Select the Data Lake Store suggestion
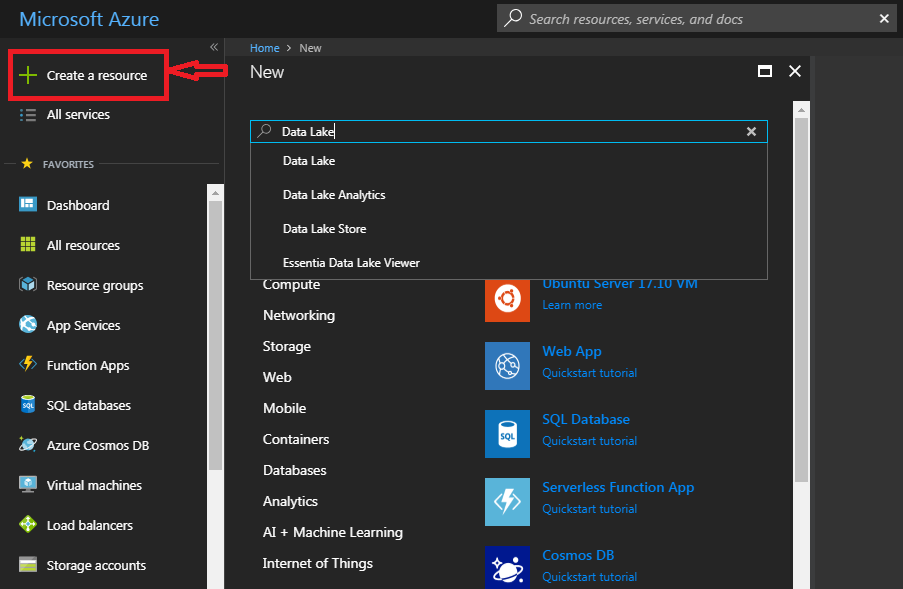 coord(509,229)
